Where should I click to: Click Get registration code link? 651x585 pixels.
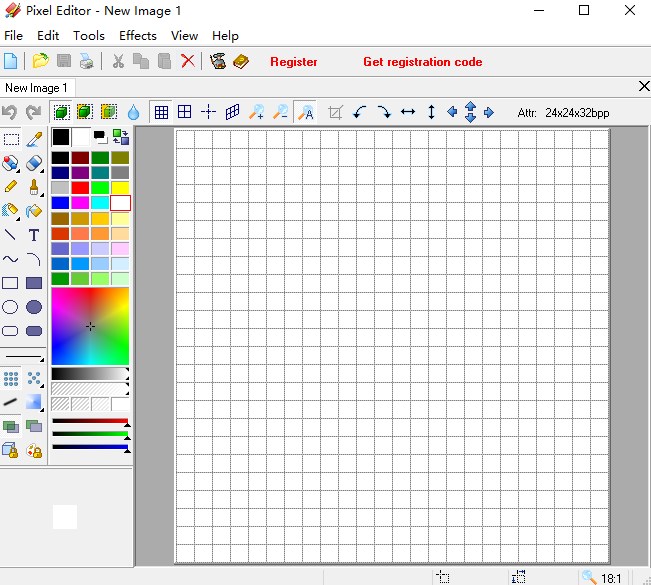(422, 62)
